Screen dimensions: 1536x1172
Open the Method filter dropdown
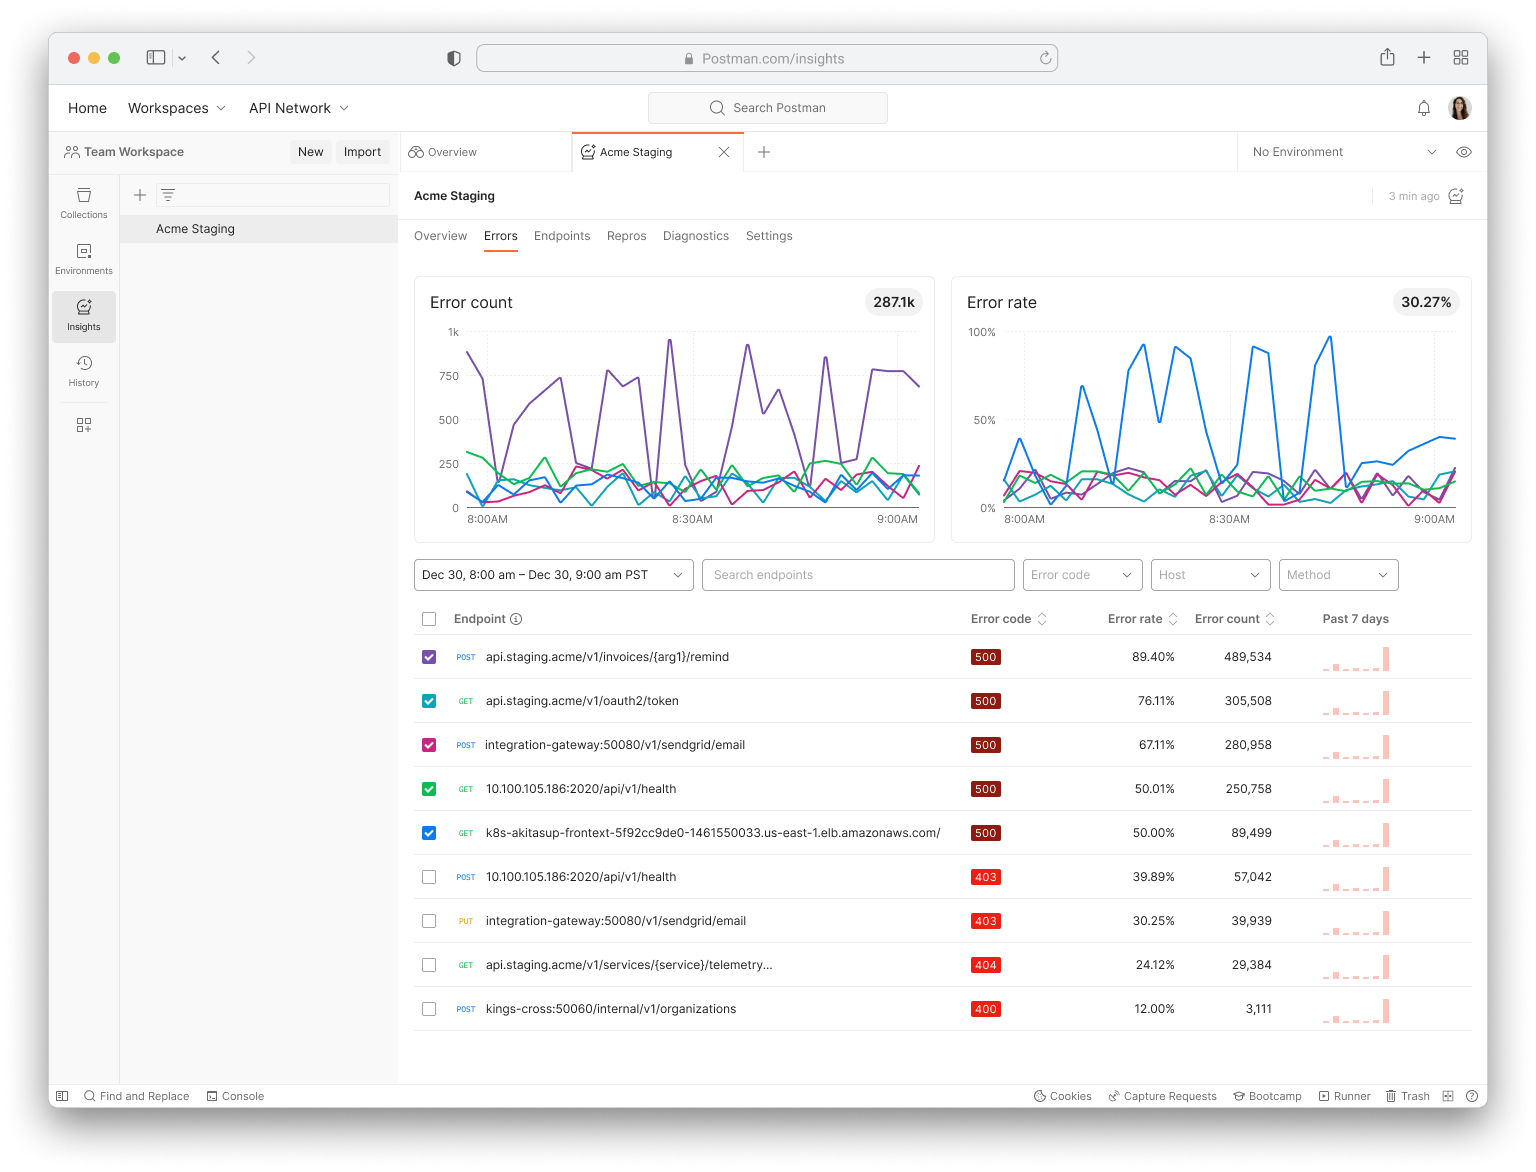(1339, 575)
